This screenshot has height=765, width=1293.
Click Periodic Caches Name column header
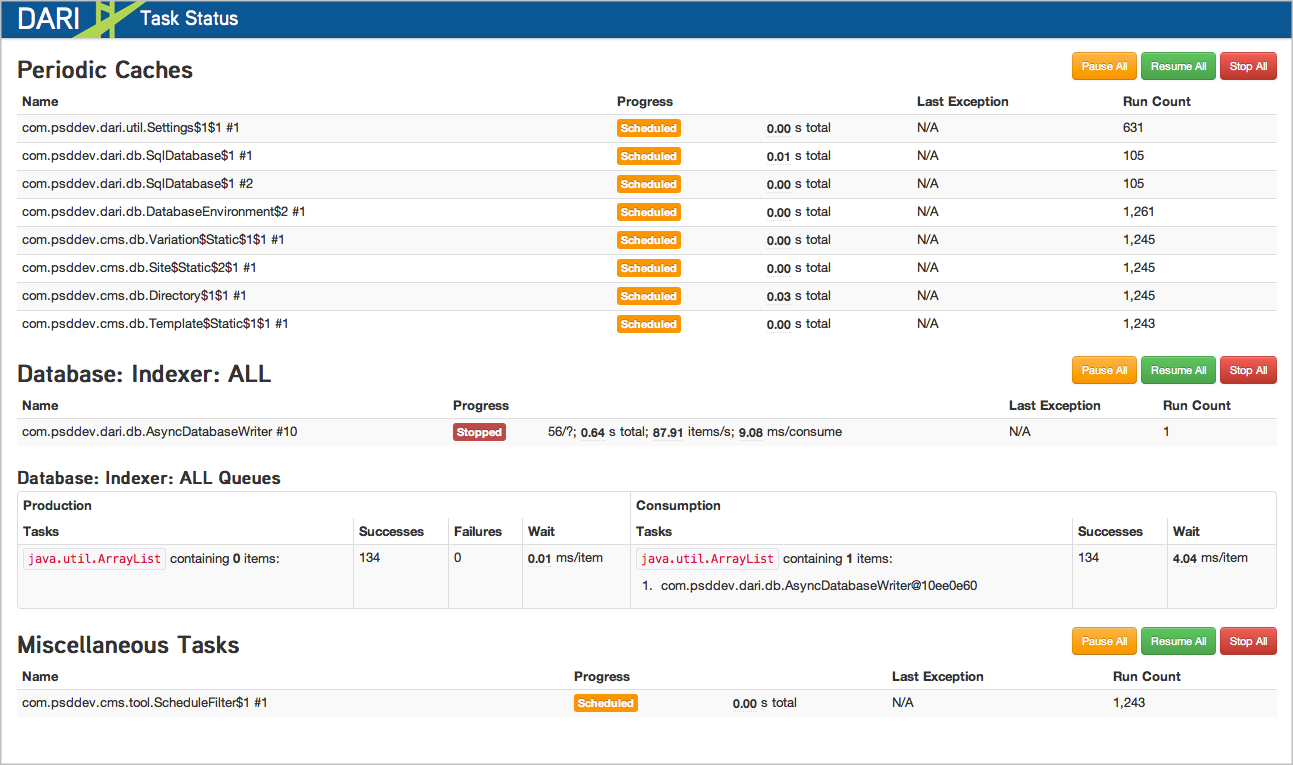coord(40,101)
